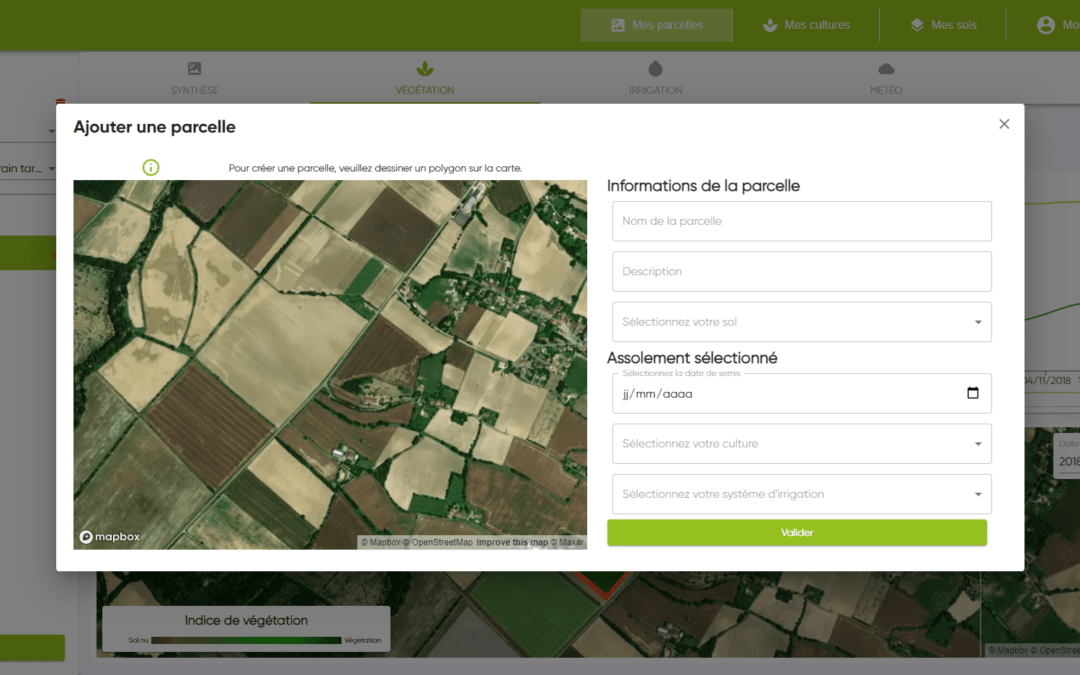This screenshot has height=675, width=1080.
Task: Click the Irrigation water drop icon
Action: (x=655, y=68)
